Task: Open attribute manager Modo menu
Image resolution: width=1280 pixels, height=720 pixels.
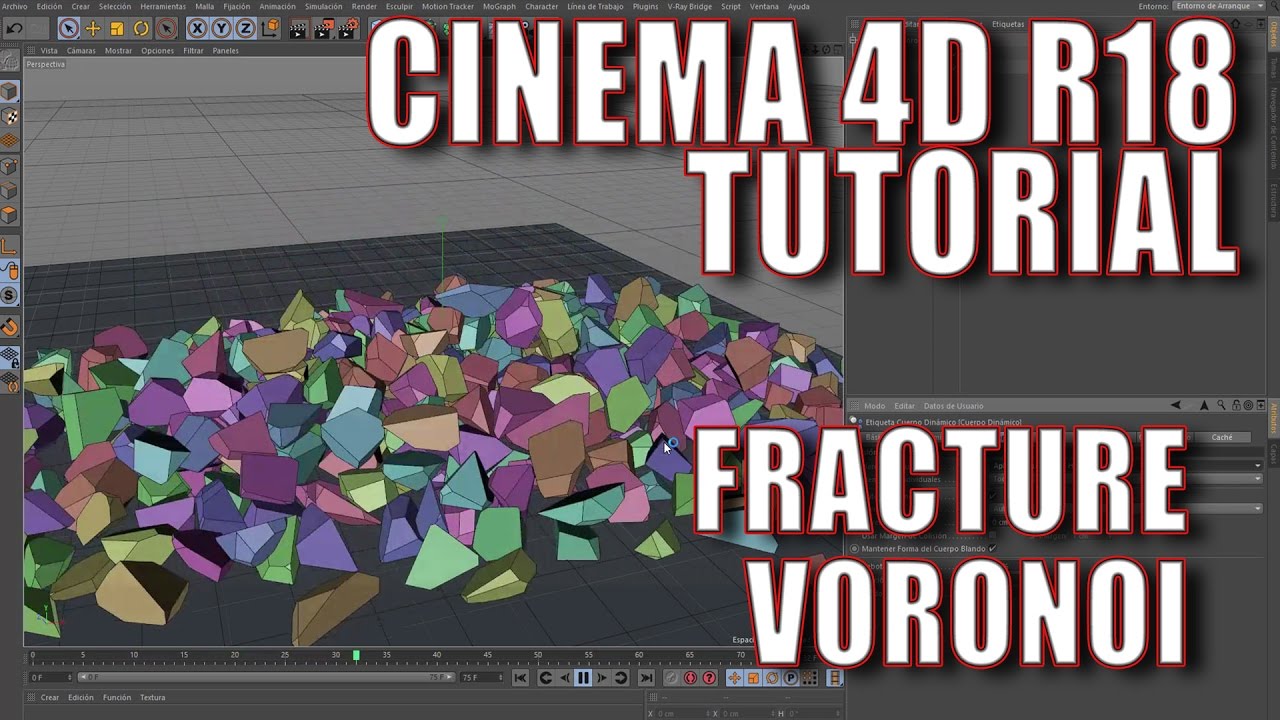Action: coord(874,406)
